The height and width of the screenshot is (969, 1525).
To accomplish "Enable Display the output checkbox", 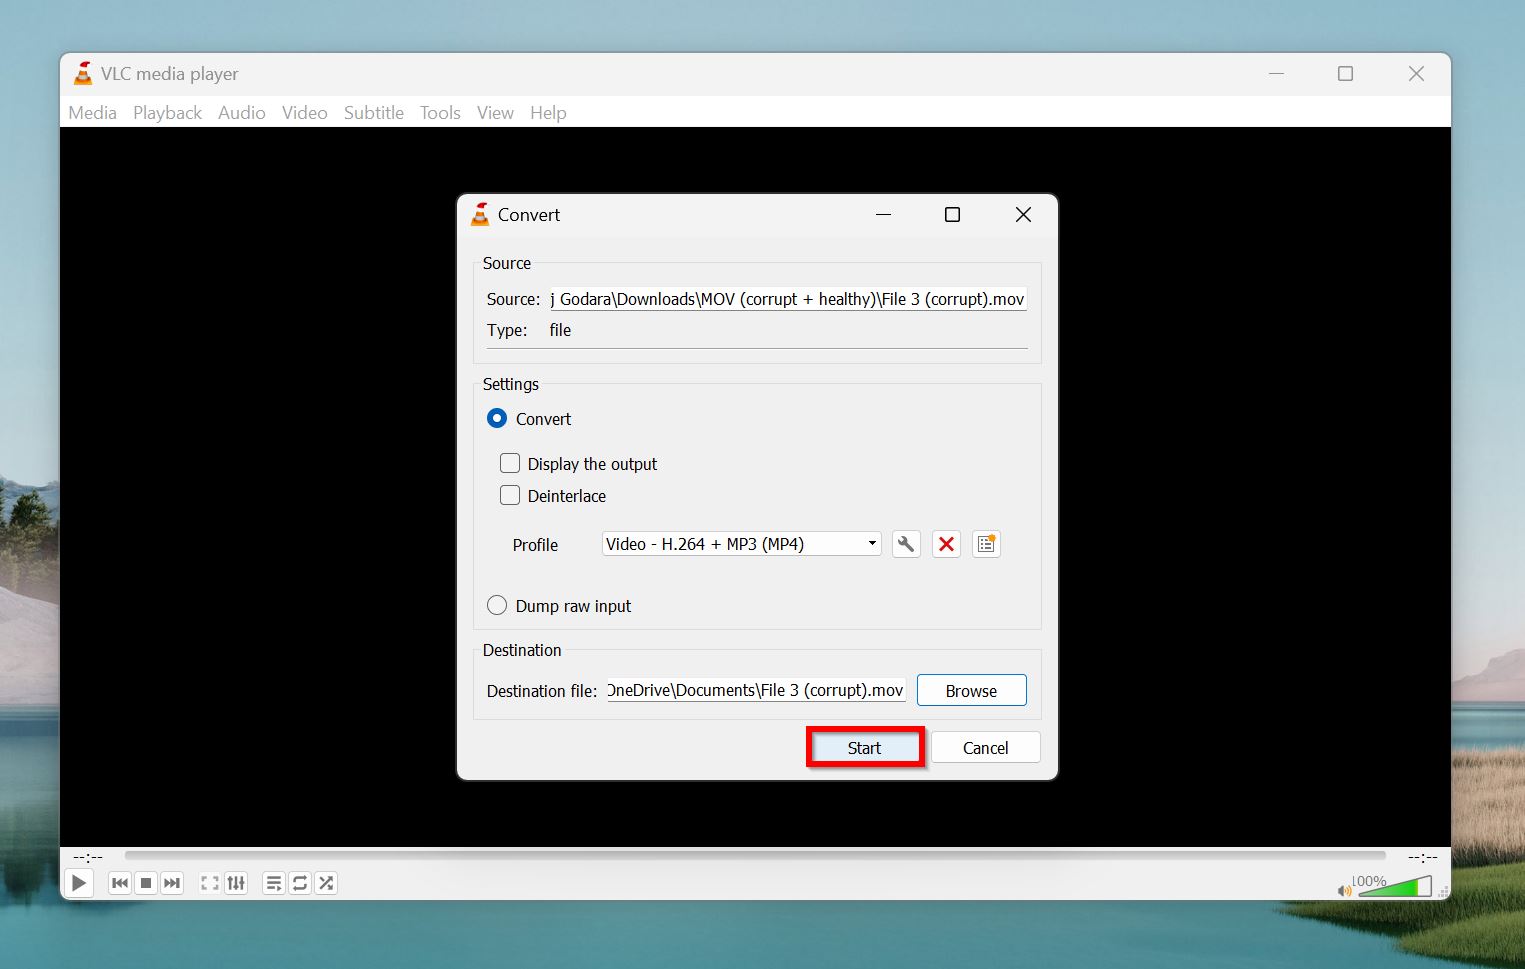I will pyautogui.click(x=510, y=464).
